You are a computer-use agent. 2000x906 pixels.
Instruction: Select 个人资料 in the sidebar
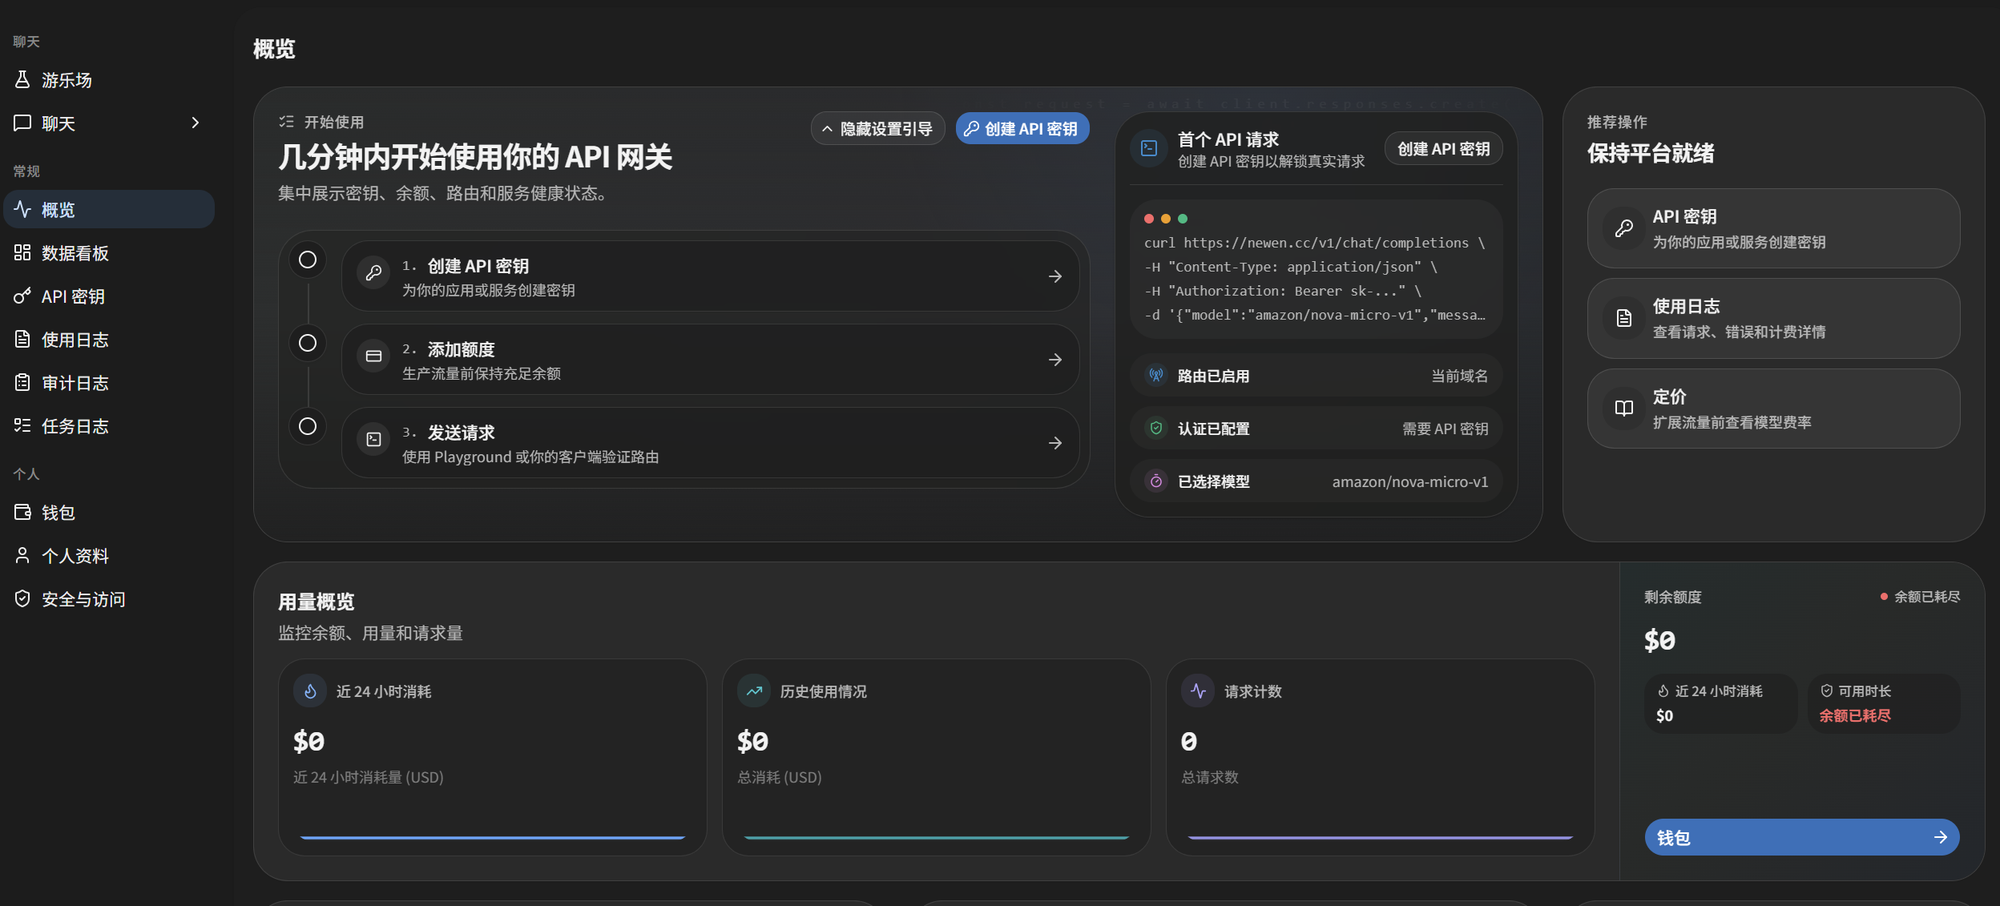[109, 556]
